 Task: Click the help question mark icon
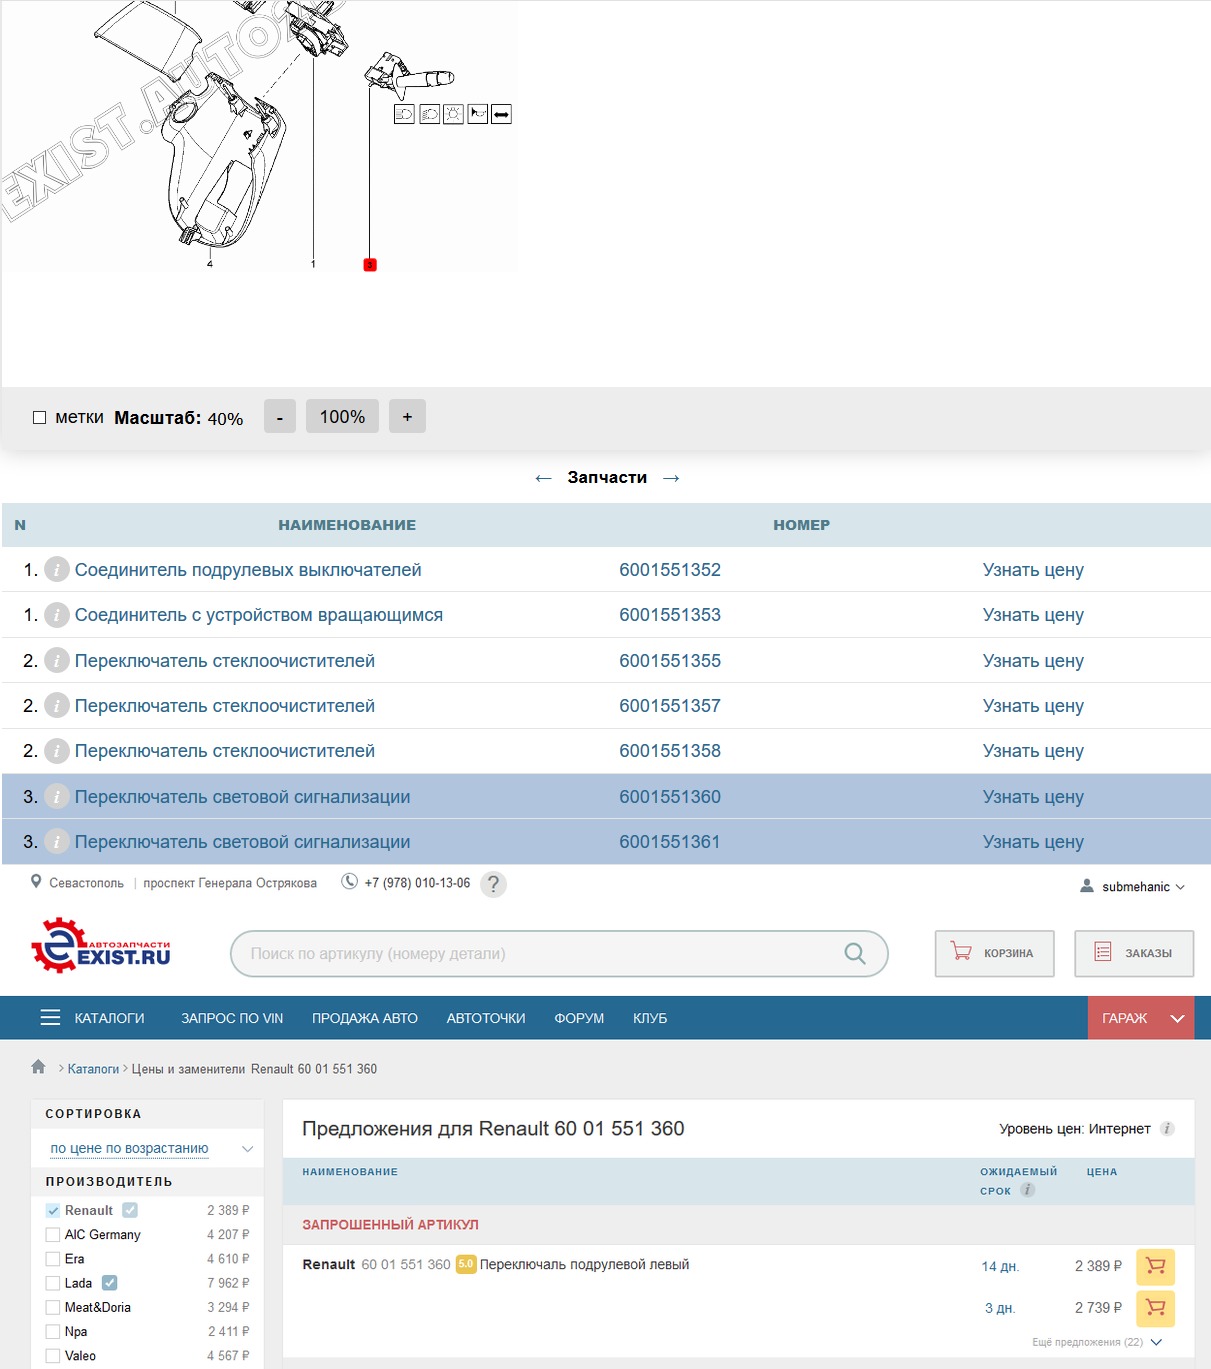[x=493, y=884]
